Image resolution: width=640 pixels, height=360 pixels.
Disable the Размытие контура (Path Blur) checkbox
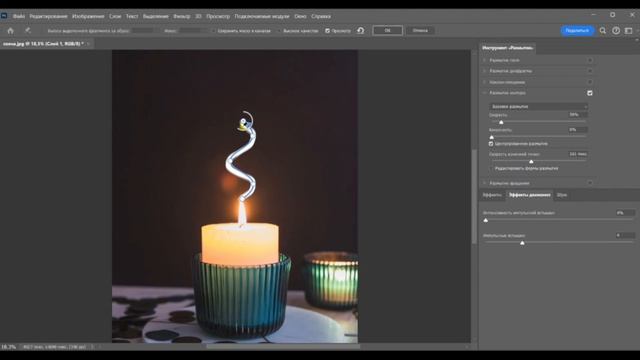(x=590, y=93)
